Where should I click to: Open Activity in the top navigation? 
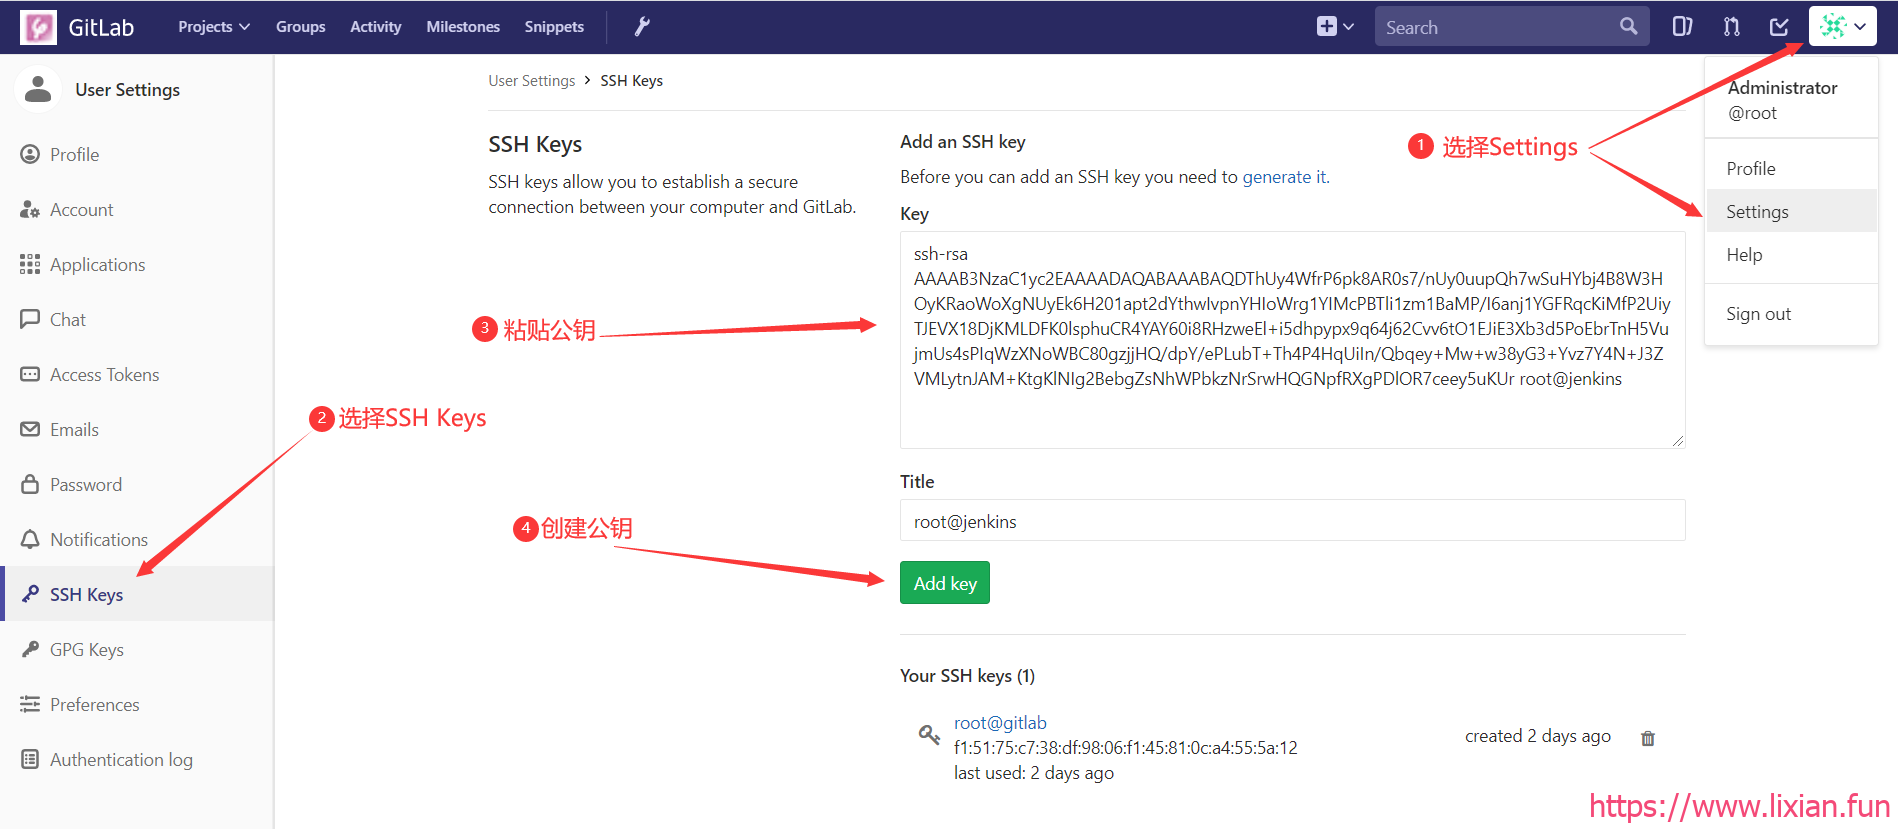coord(376,27)
